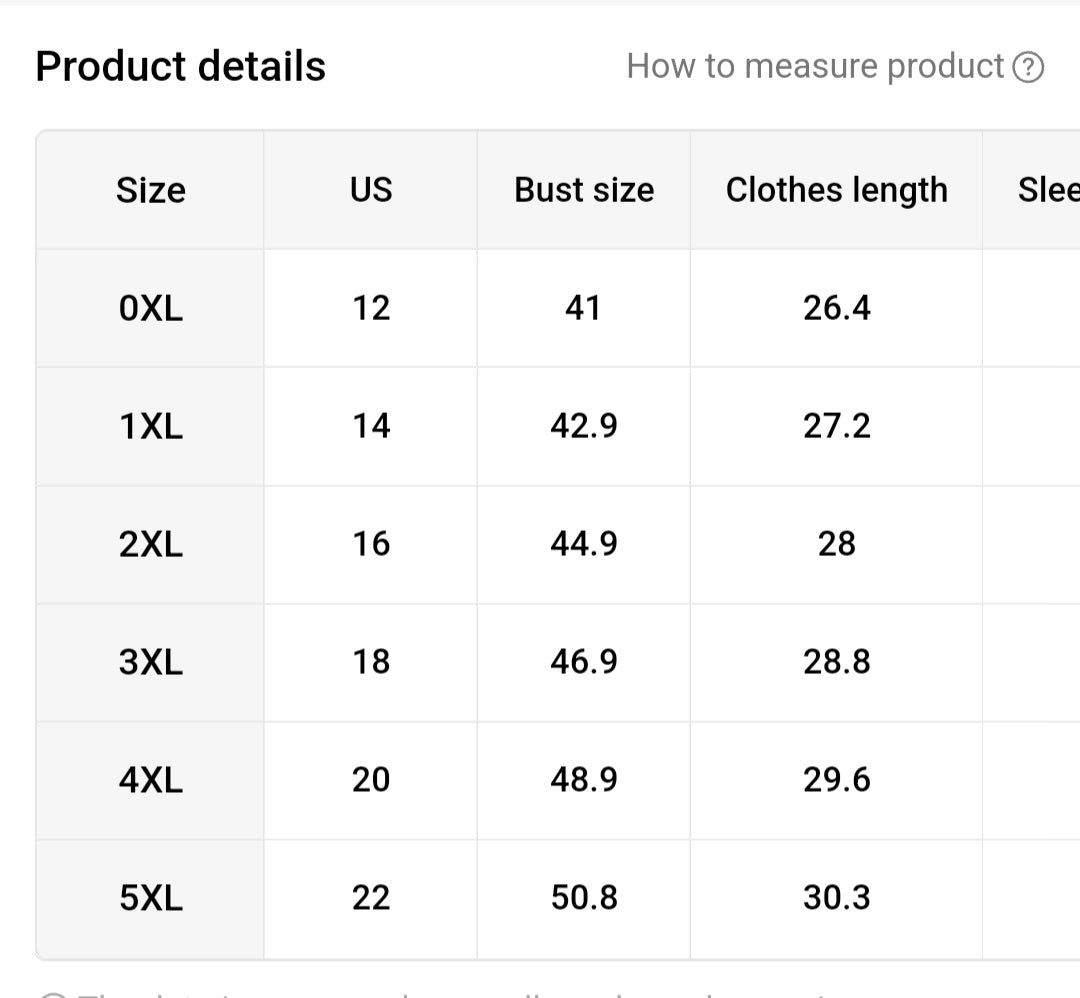Screen dimensions: 1080x998
Task: Click the Clothes length column header
Action: tap(836, 189)
